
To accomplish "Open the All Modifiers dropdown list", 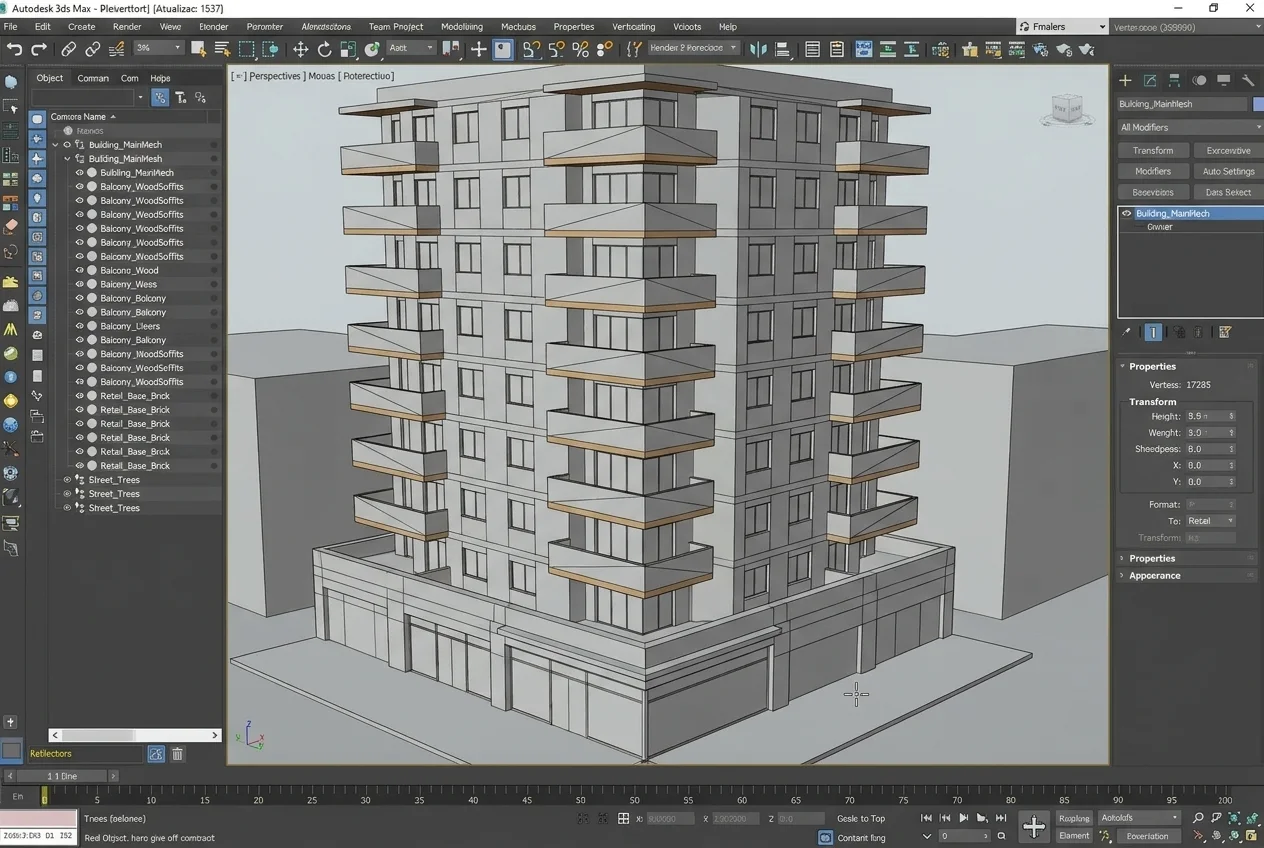I will pos(1190,127).
